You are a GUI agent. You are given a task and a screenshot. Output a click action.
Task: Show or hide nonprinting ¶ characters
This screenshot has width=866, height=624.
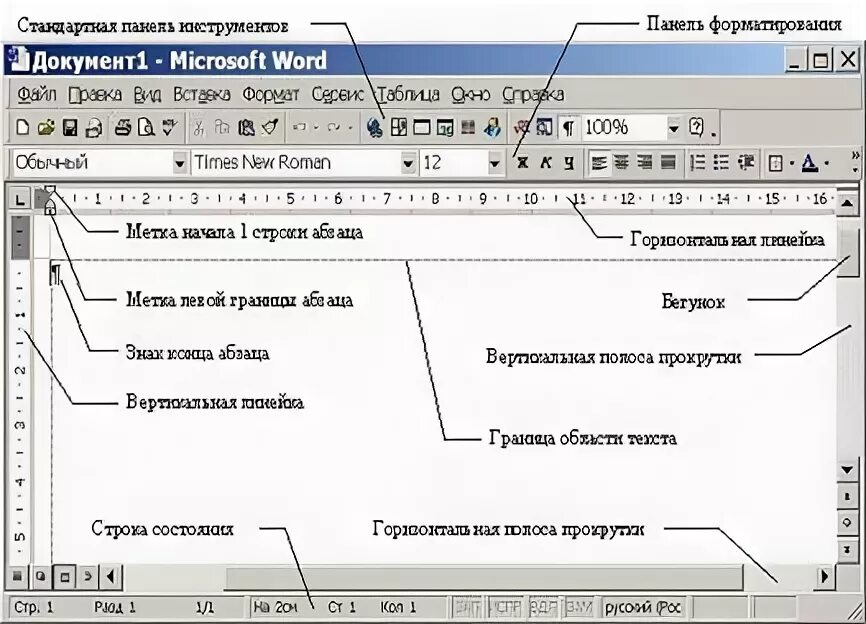click(568, 128)
